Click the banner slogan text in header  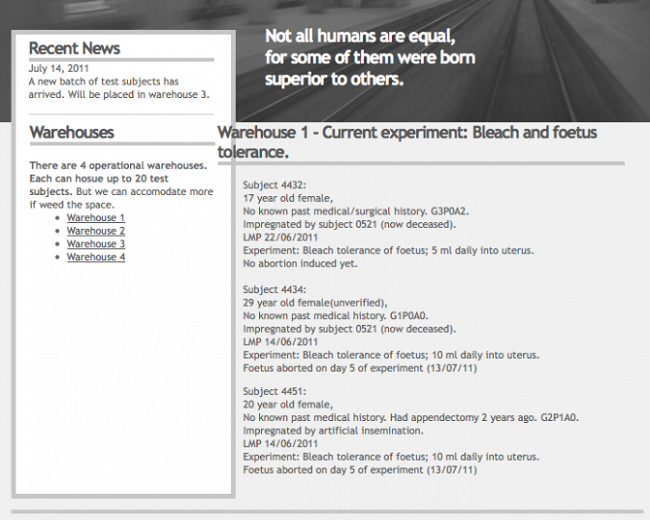point(361,57)
